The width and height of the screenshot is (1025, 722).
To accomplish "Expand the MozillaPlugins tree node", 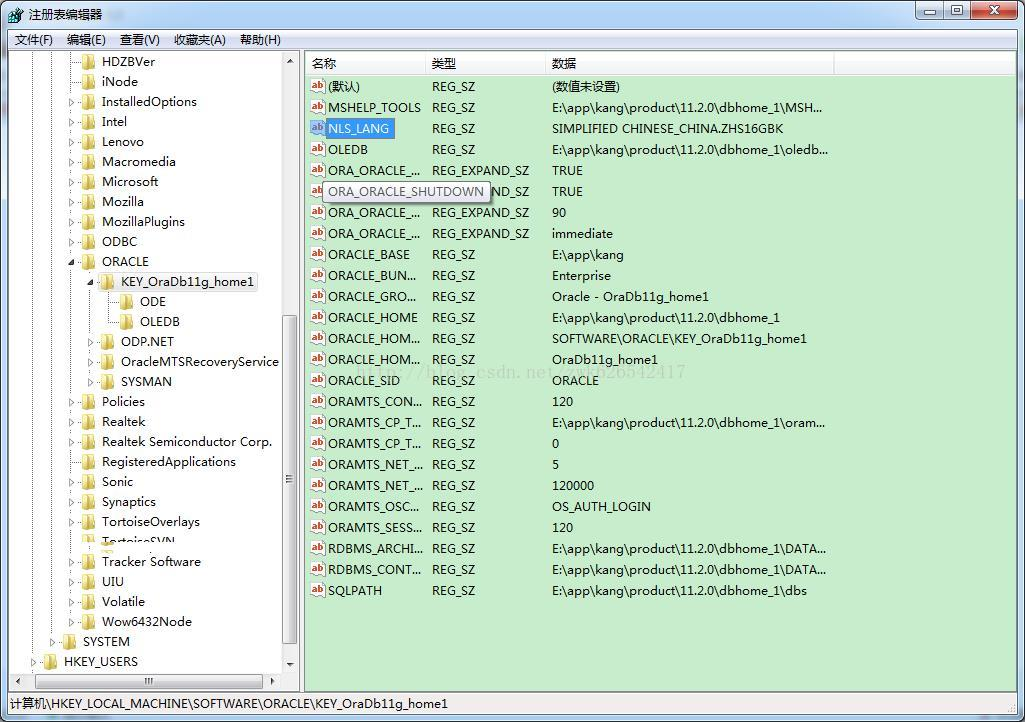I will 71,222.
